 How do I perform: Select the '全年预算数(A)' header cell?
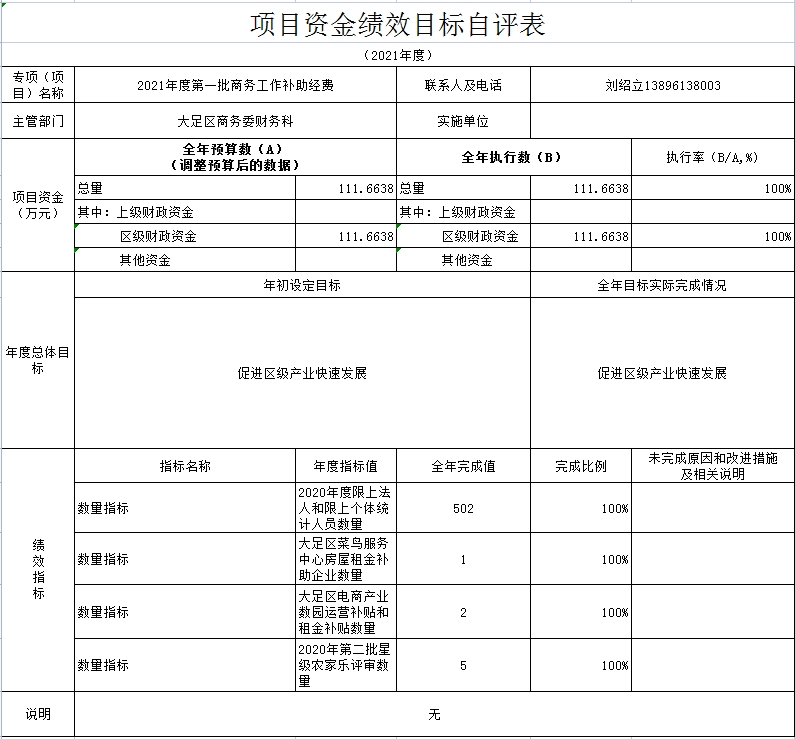pyautogui.click(x=235, y=157)
